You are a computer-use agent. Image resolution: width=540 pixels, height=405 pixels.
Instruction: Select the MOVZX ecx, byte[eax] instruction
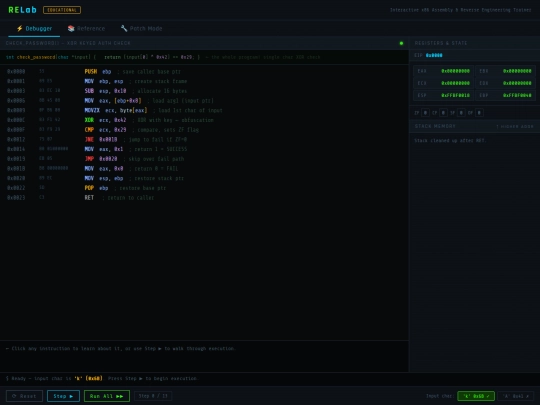point(204,110)
